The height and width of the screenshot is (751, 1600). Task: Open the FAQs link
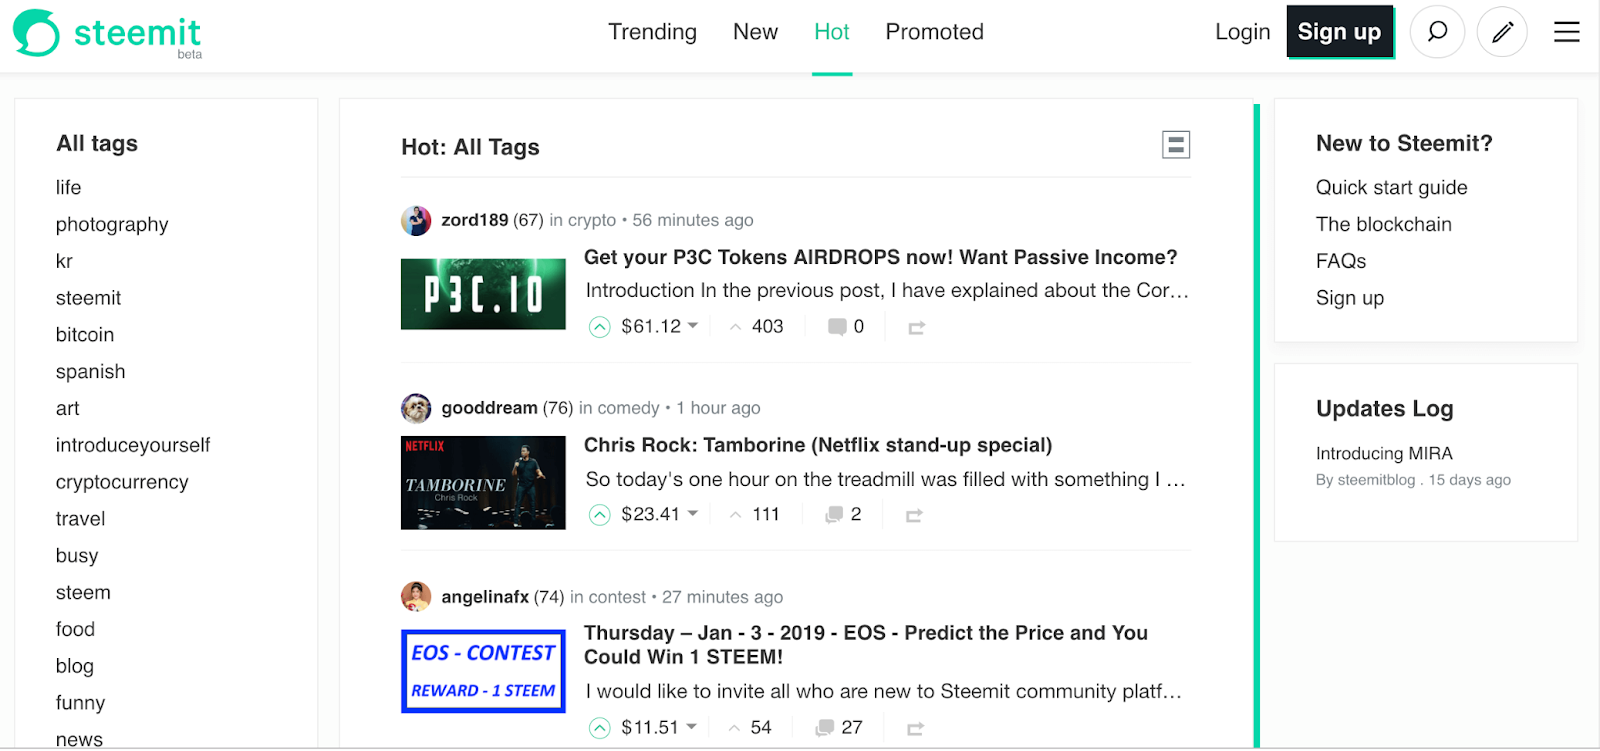1340,262
